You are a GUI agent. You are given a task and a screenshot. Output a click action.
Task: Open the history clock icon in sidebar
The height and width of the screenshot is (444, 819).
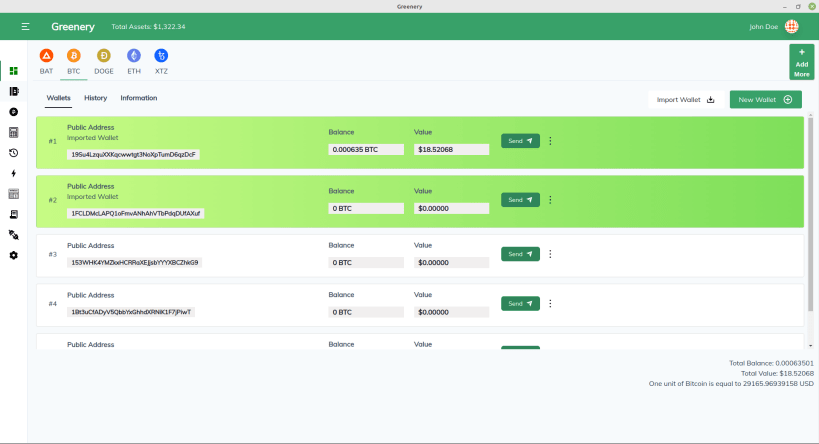14,153
